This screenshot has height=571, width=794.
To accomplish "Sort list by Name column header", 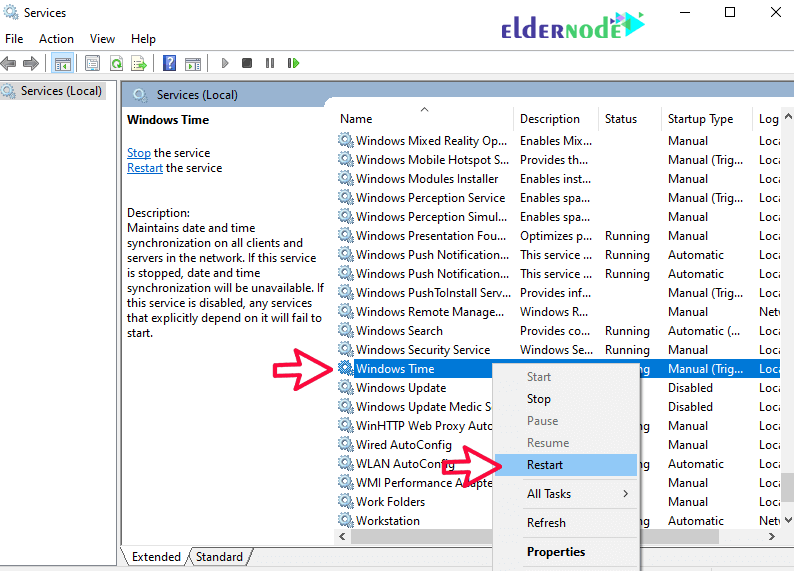I will 356,119.
